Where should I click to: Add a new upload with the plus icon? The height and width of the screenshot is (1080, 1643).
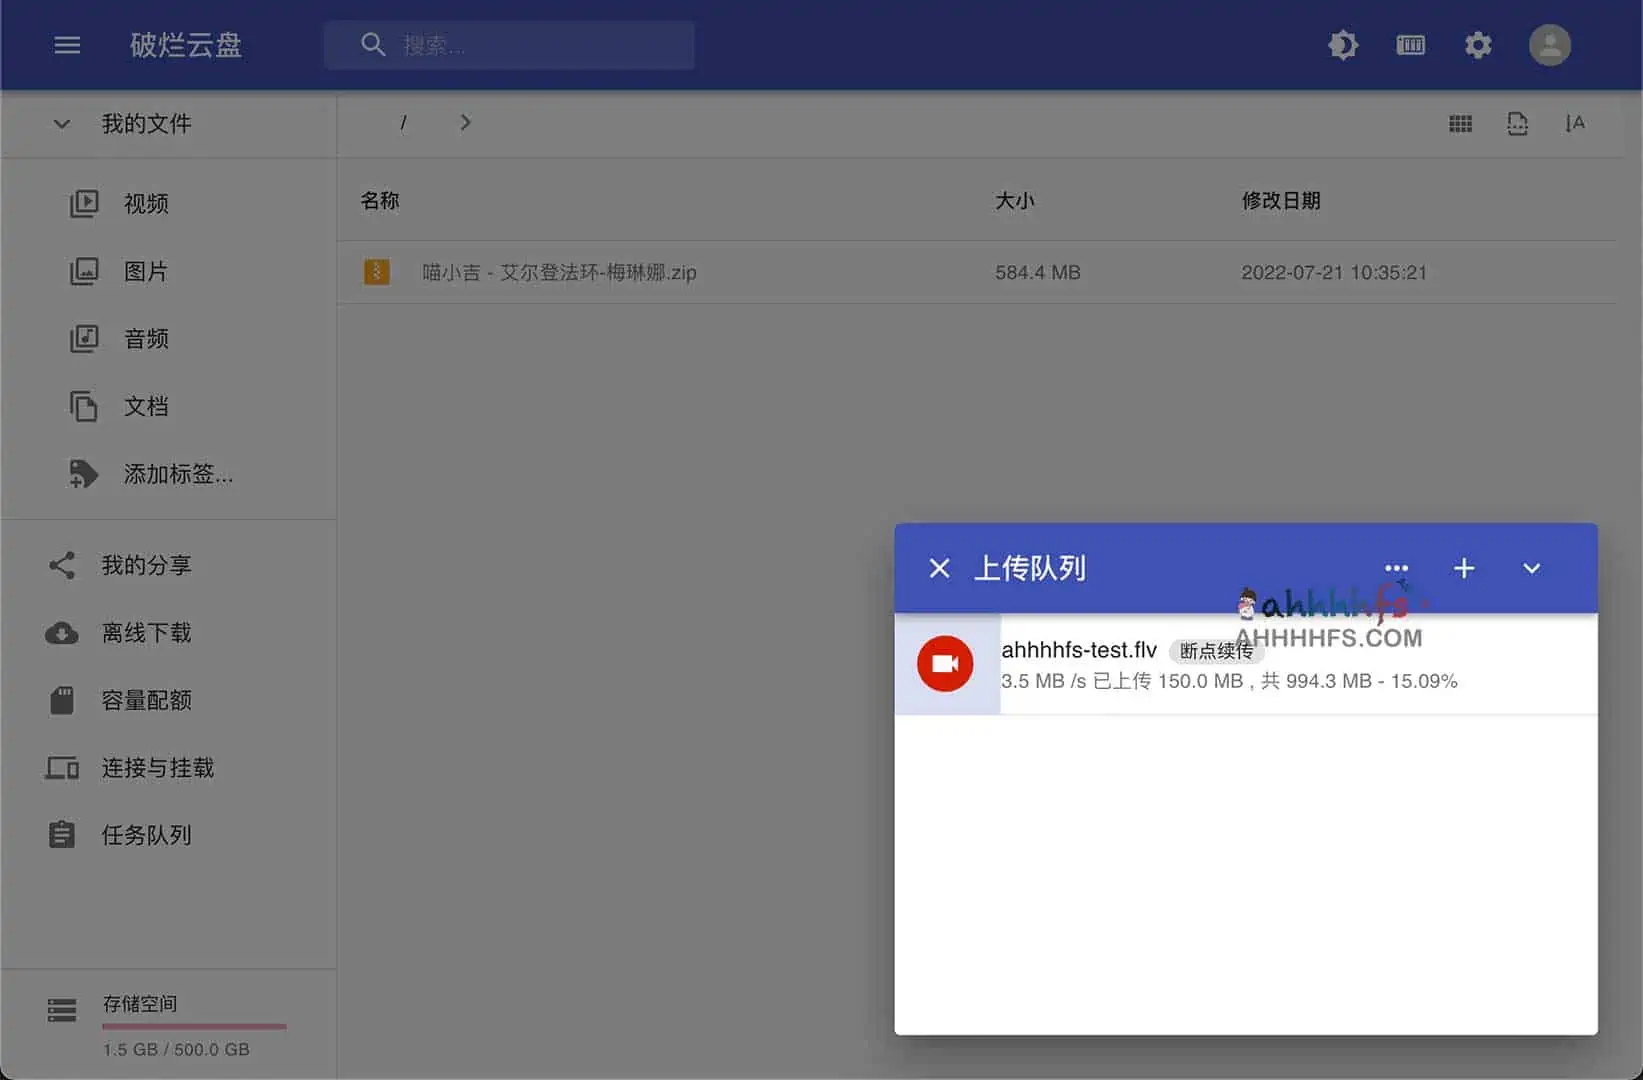coord(1463,568)
